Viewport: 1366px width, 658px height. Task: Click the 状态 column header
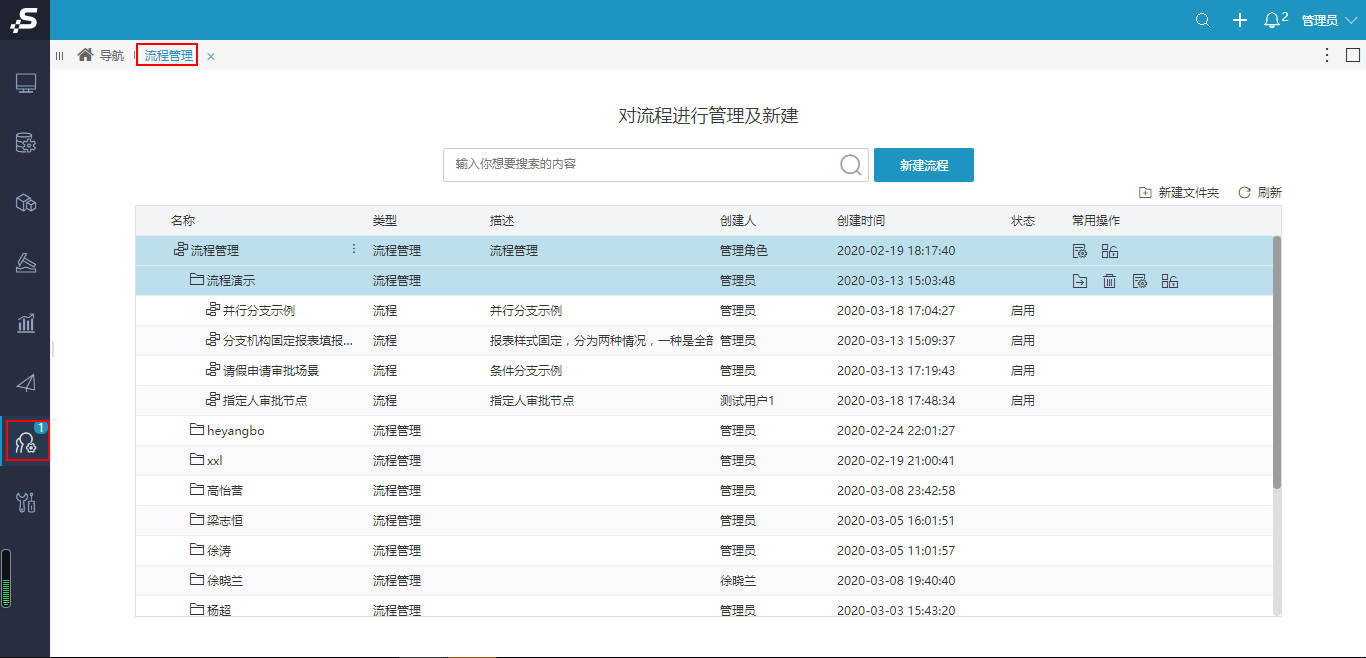point(1023,221)
